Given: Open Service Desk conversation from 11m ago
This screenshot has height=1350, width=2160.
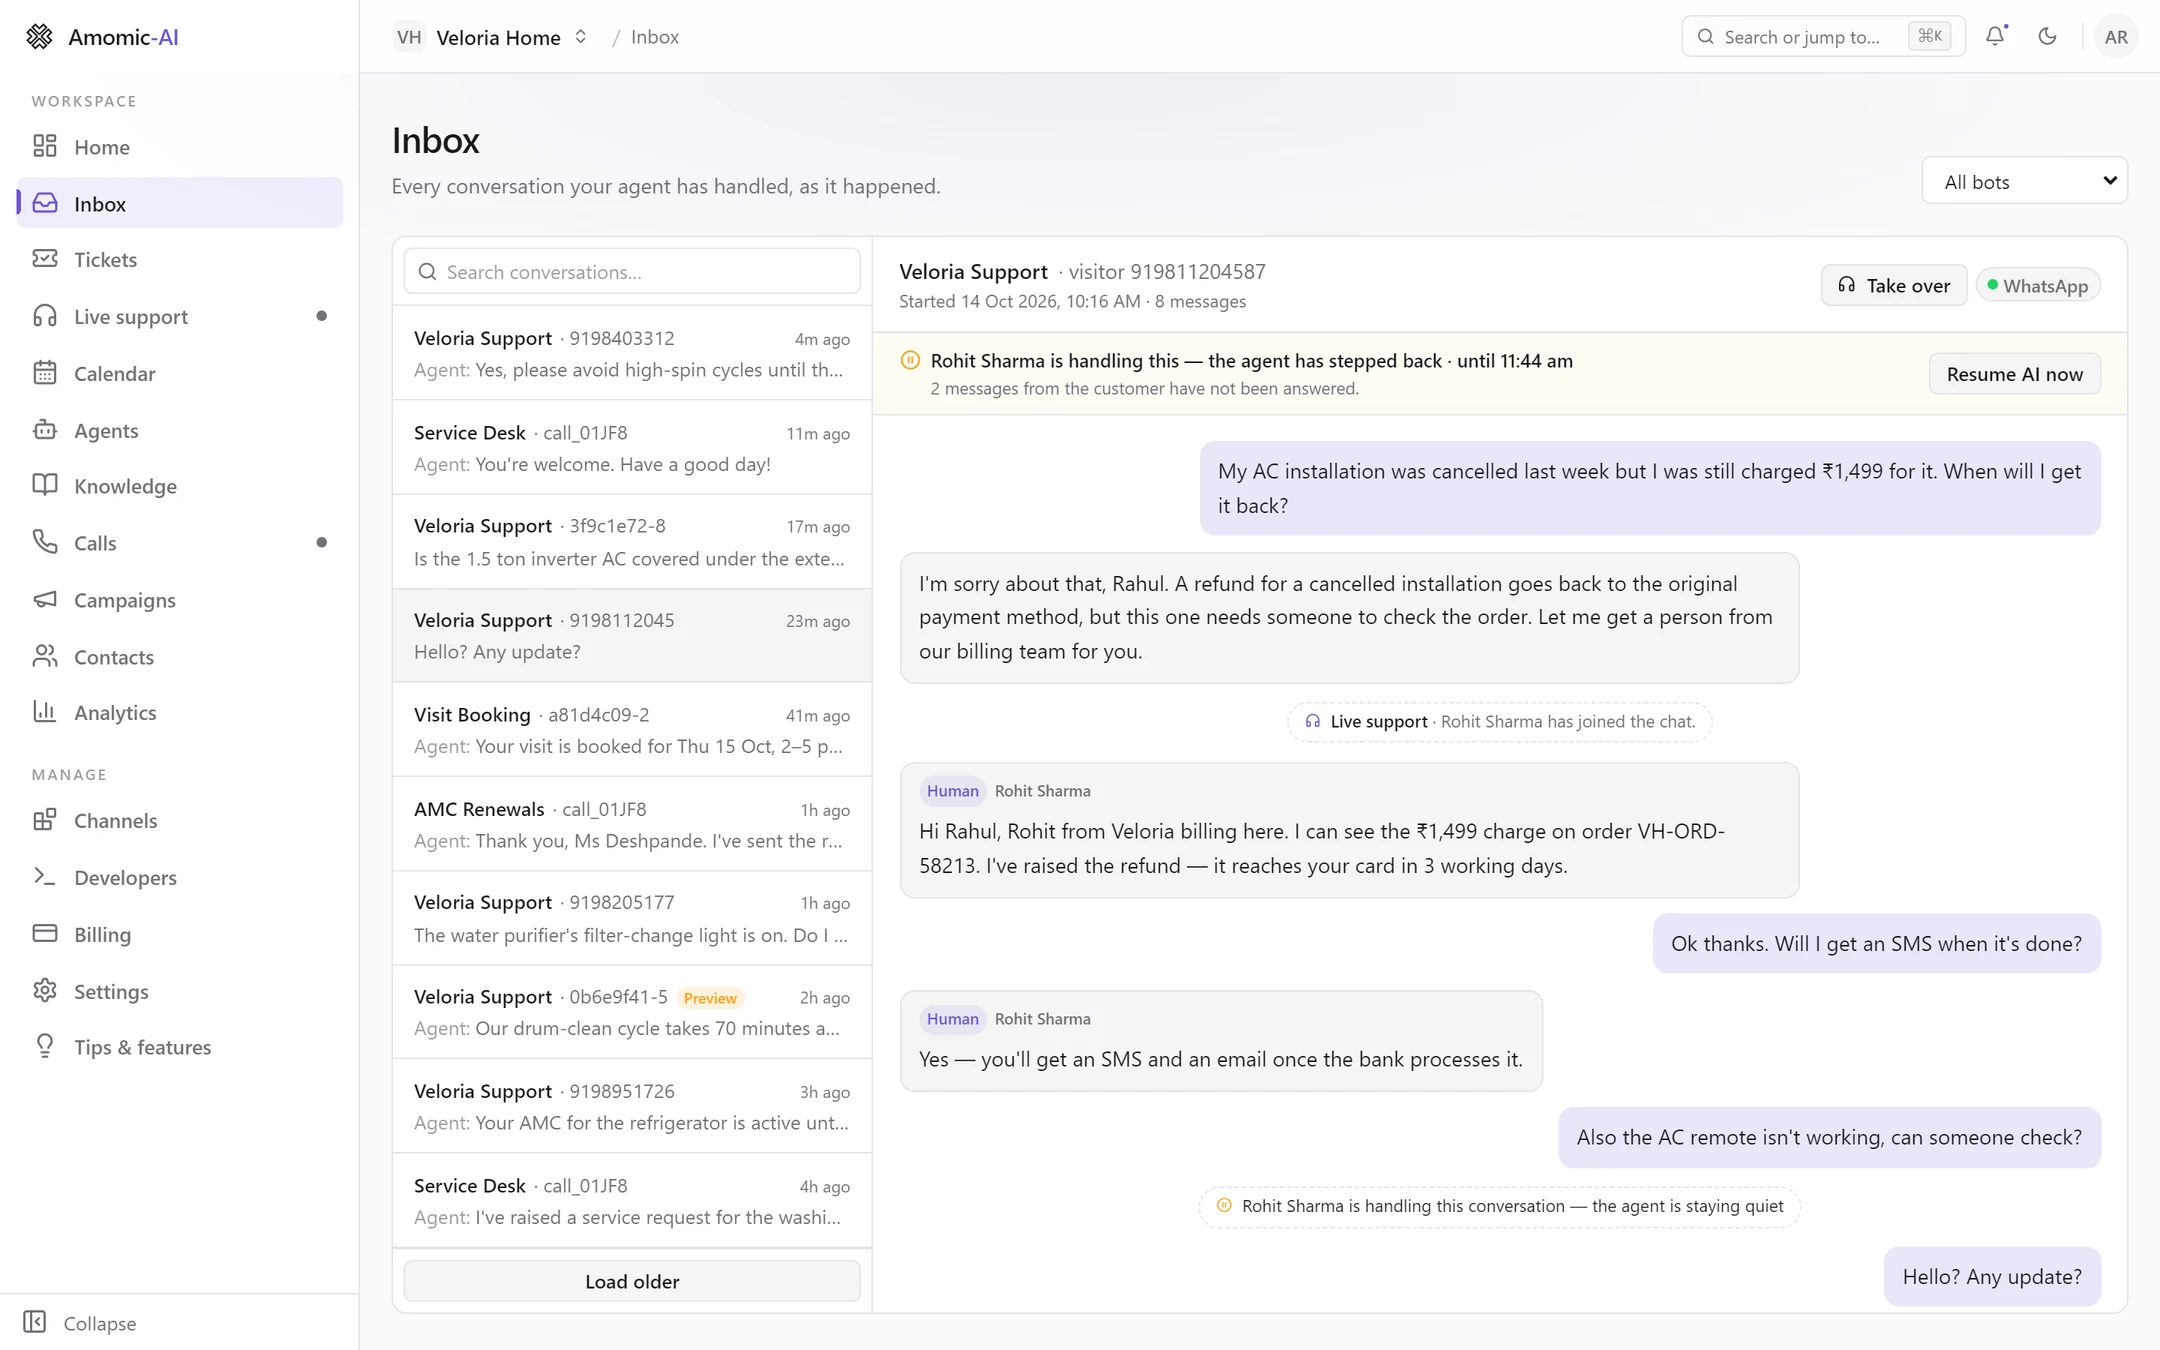Looking at the screenshot, I should point(632,447).
